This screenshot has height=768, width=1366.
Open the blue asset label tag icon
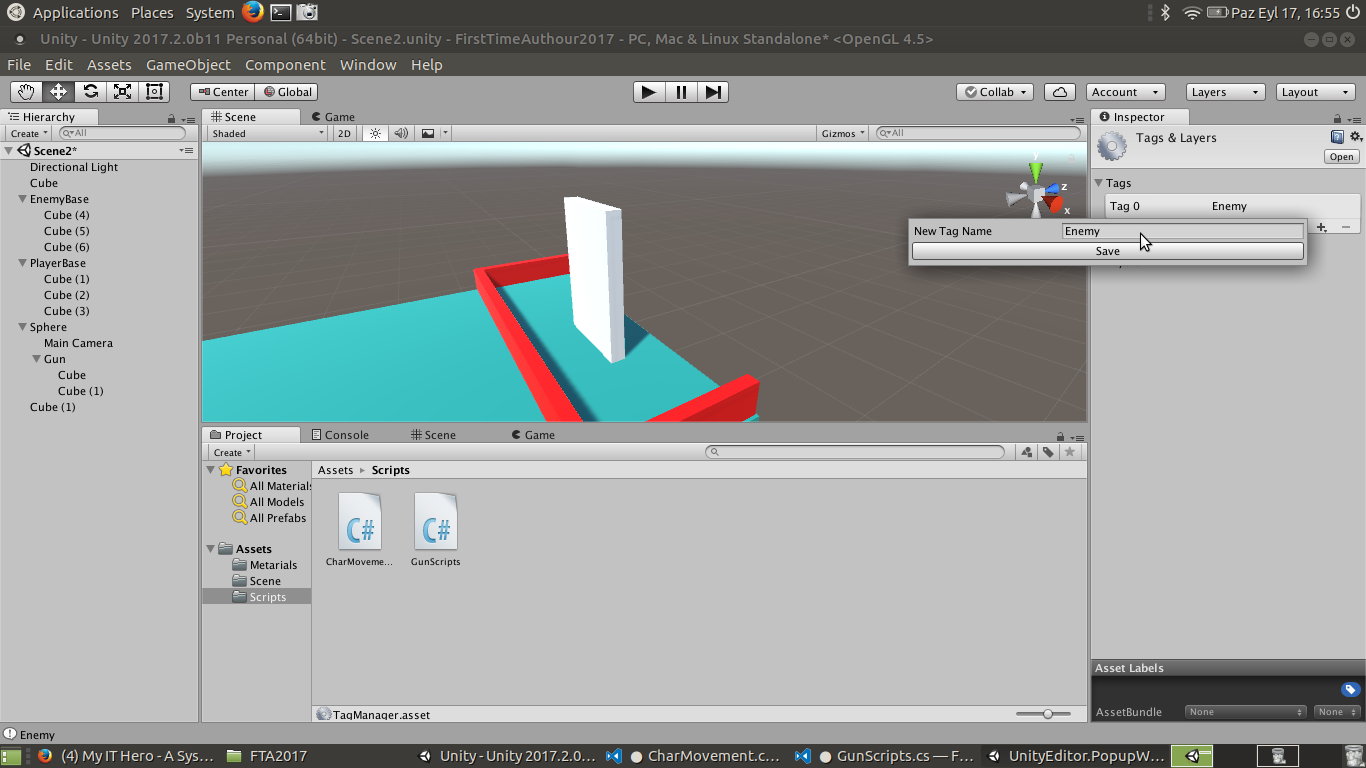pos(1350,690)
